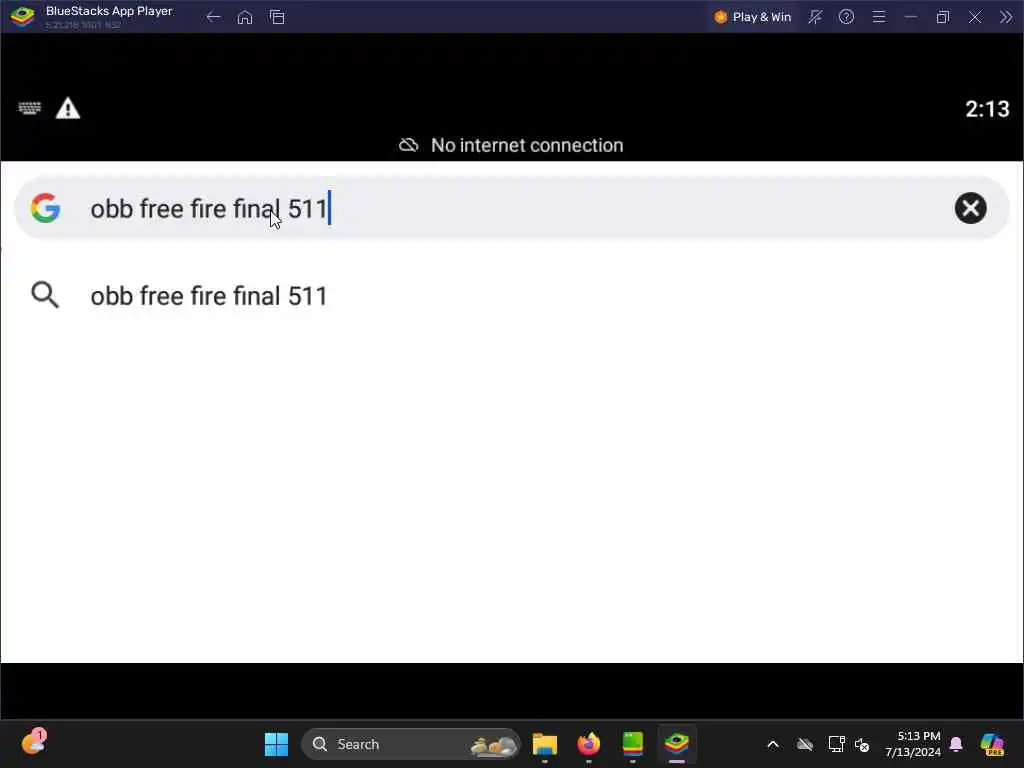
Task: Open the Windows Start menu
Action: click(276, 744)
